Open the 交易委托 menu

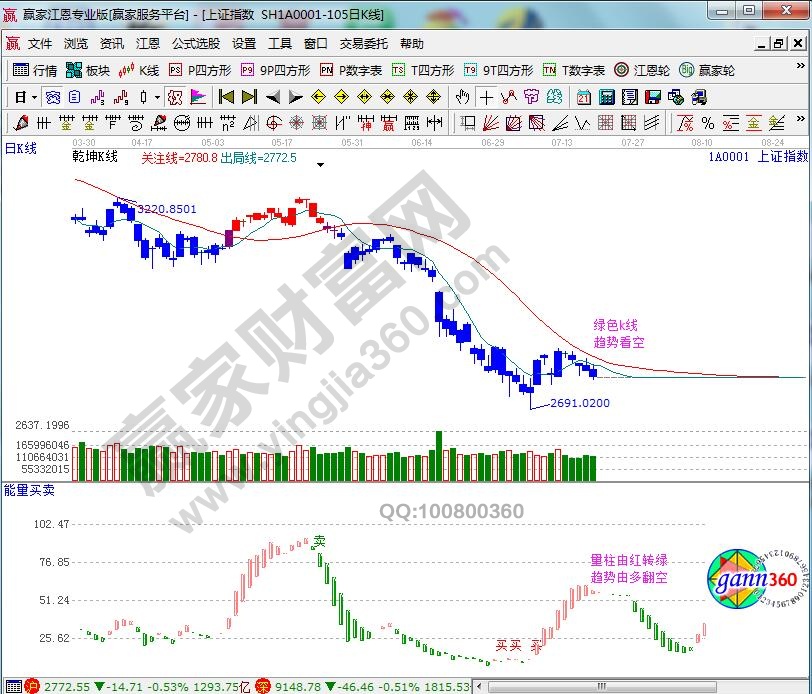click(x=364, y=44)
